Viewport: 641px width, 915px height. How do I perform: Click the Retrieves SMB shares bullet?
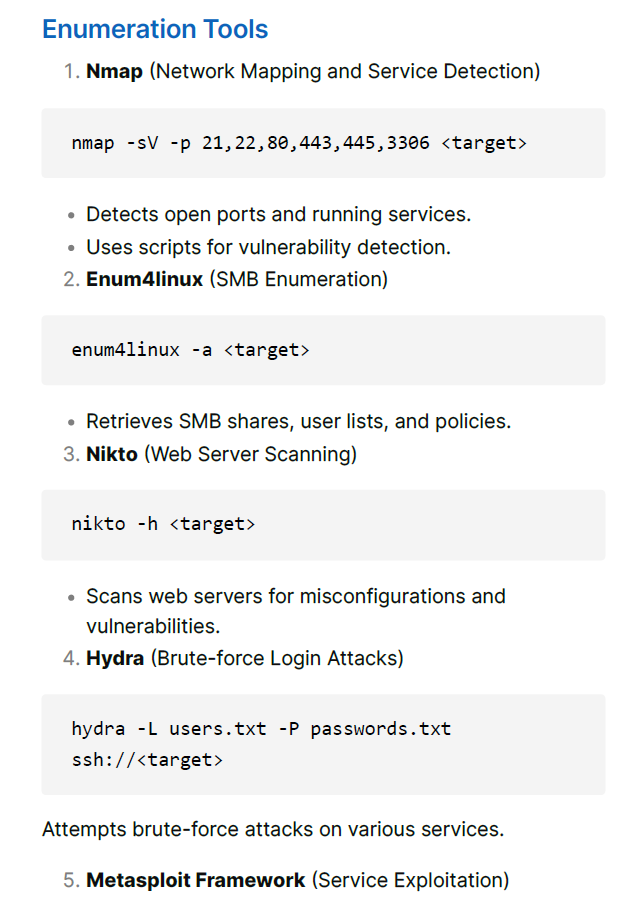coord(298,421)
